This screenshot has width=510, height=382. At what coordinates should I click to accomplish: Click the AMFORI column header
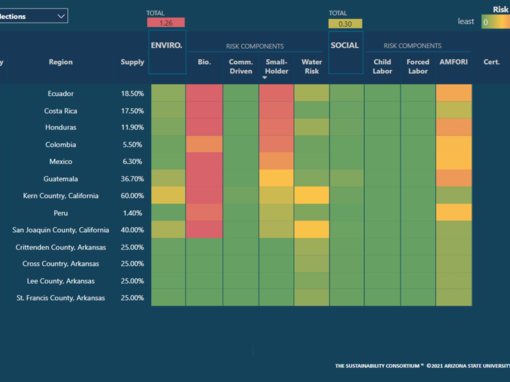[453, 62]
